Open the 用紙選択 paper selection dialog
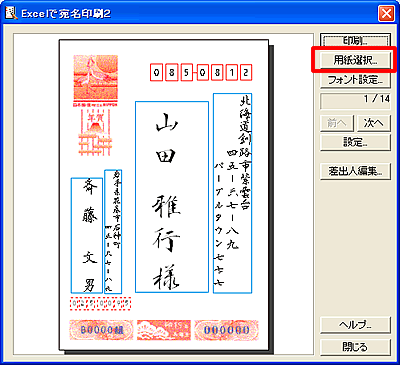The width and height of the screenshot is (400, 365). point(355,60)
